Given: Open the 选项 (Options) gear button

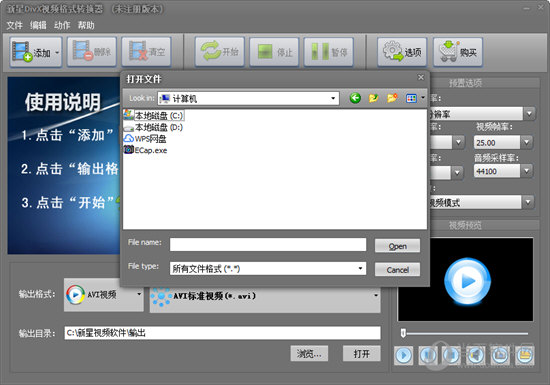Looking at the screenshot, I should pyautogui.click(x=402, y=52).
